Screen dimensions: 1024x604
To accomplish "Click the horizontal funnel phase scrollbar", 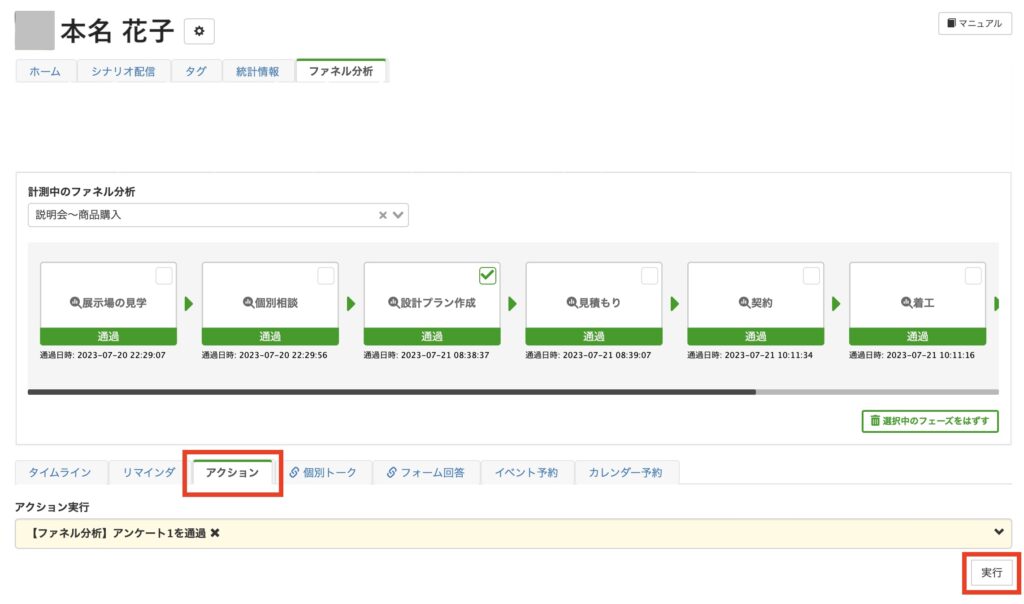I will click(x=391, y=392).
